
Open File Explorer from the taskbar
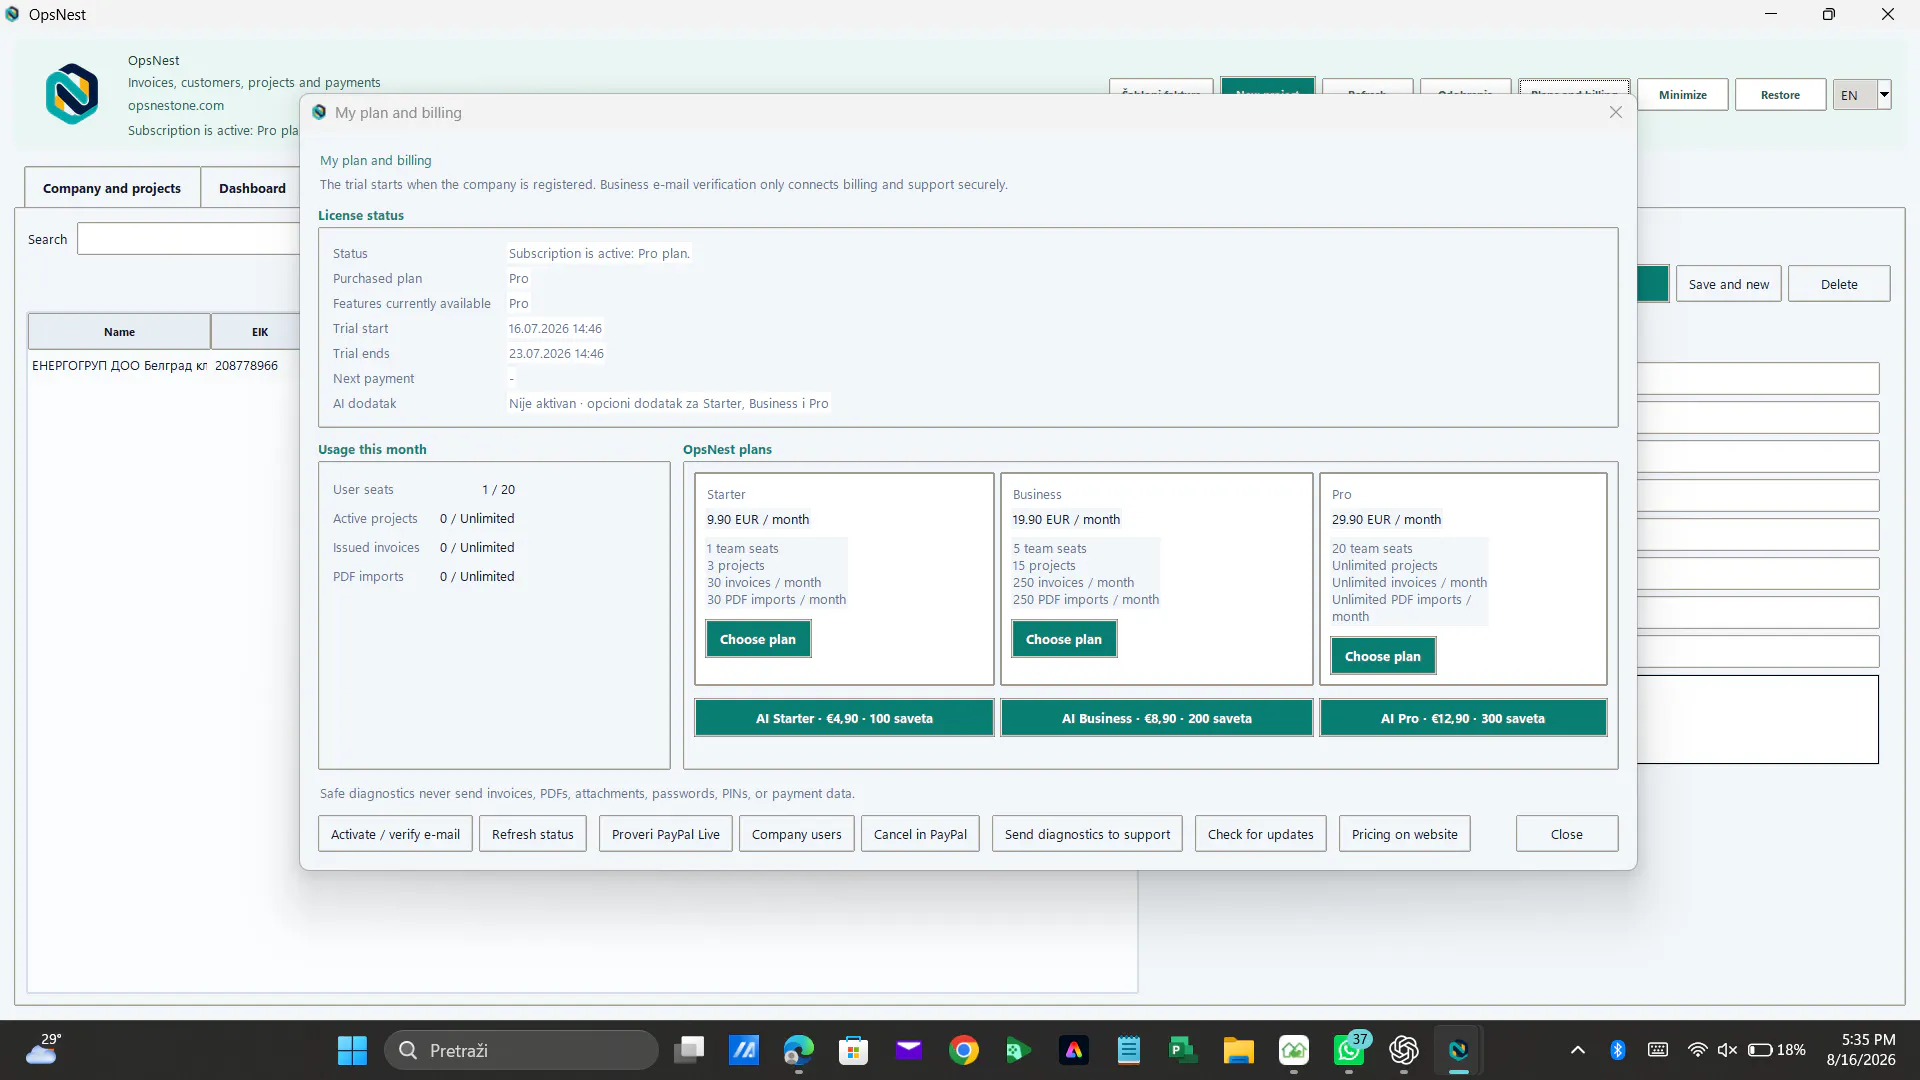coord(1238,1050)
